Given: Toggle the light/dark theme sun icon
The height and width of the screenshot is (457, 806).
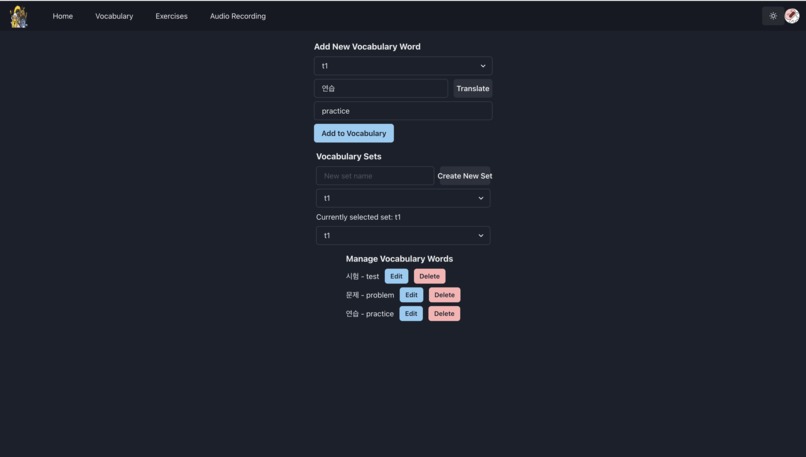Looking at the screenshot, I should point(773,16).
